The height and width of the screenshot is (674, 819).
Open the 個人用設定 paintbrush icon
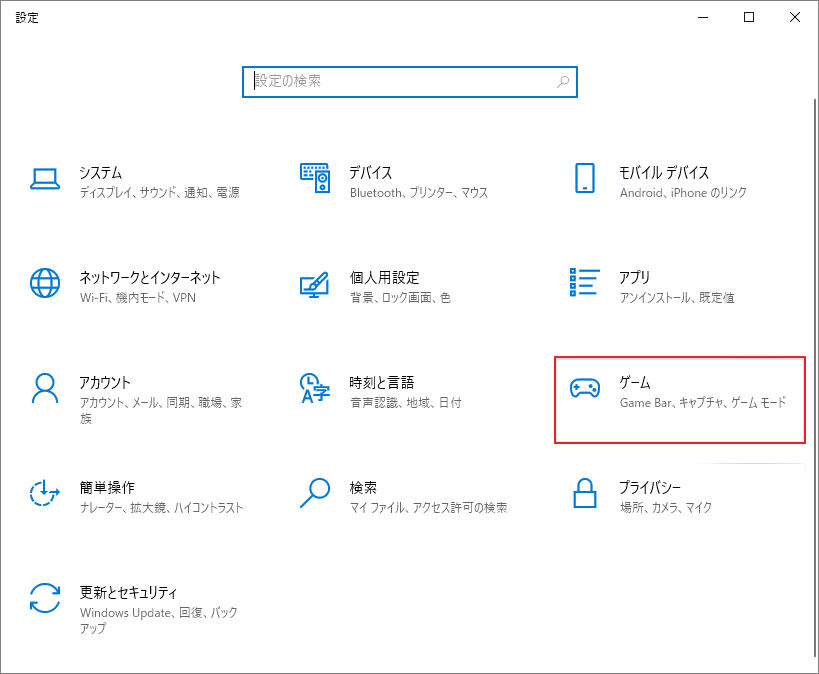click(x=314, y=284)
